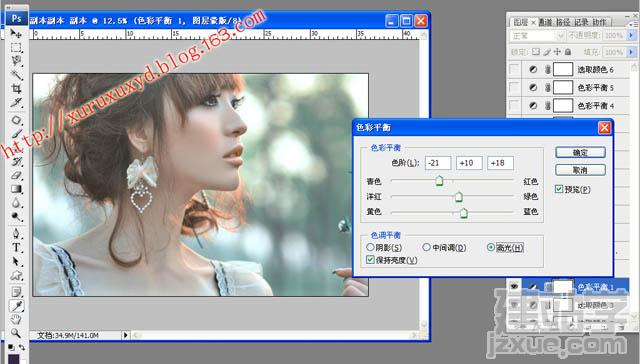Switch to the 通道 channels tab
Viewport: 640px width, 364px height.
pos(545,22)
